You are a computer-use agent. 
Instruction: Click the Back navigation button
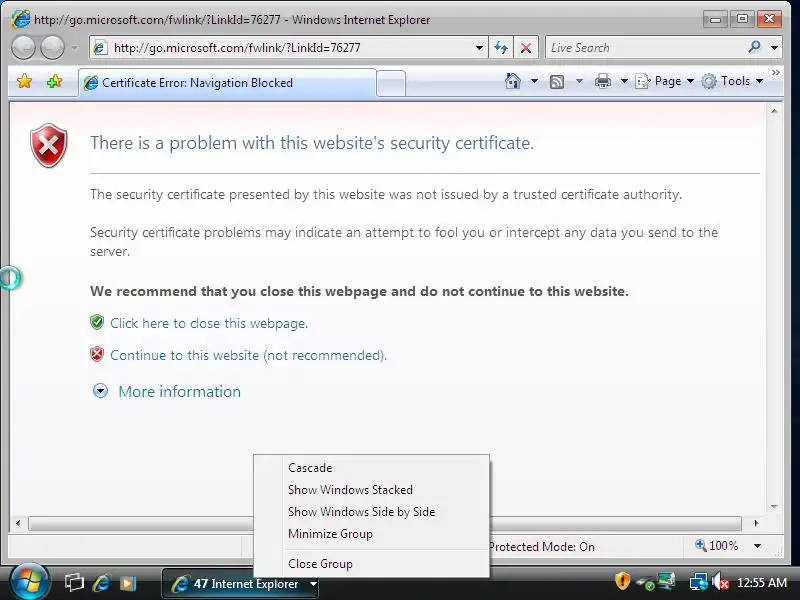[23, 48]
